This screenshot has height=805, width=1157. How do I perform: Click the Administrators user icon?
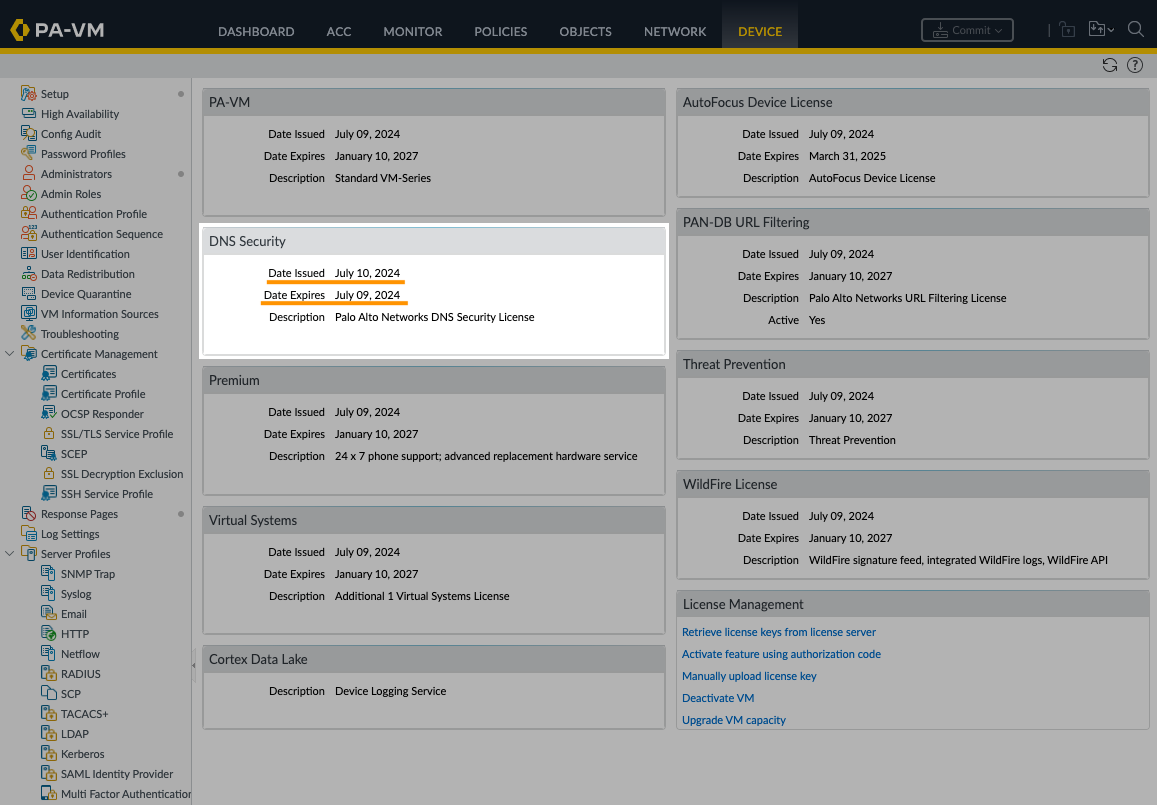click(28, 174)
